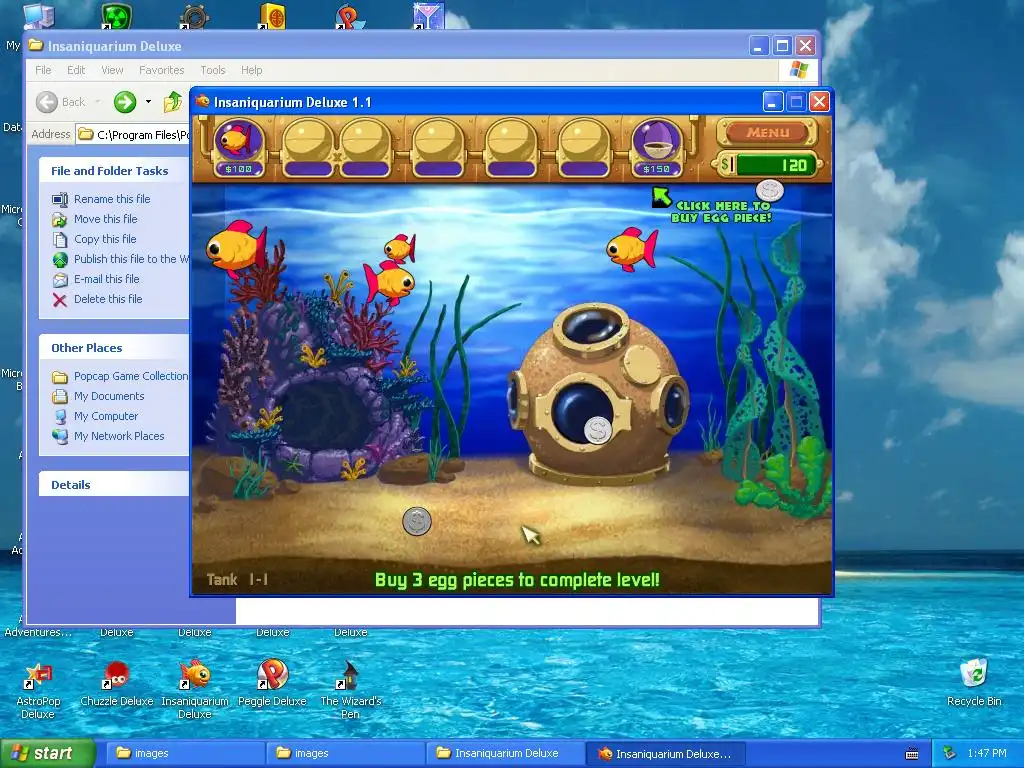Expand the Details panel
1024x768 pixels.
point(114,485)
